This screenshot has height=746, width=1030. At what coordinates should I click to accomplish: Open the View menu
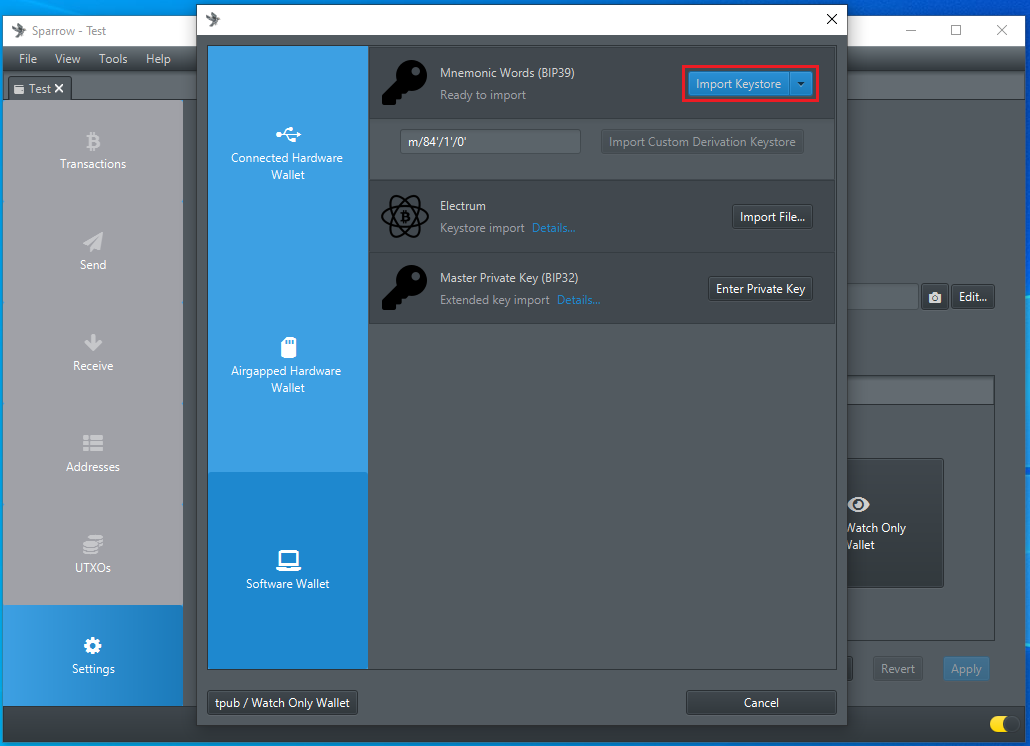click(x=68, y=58)
